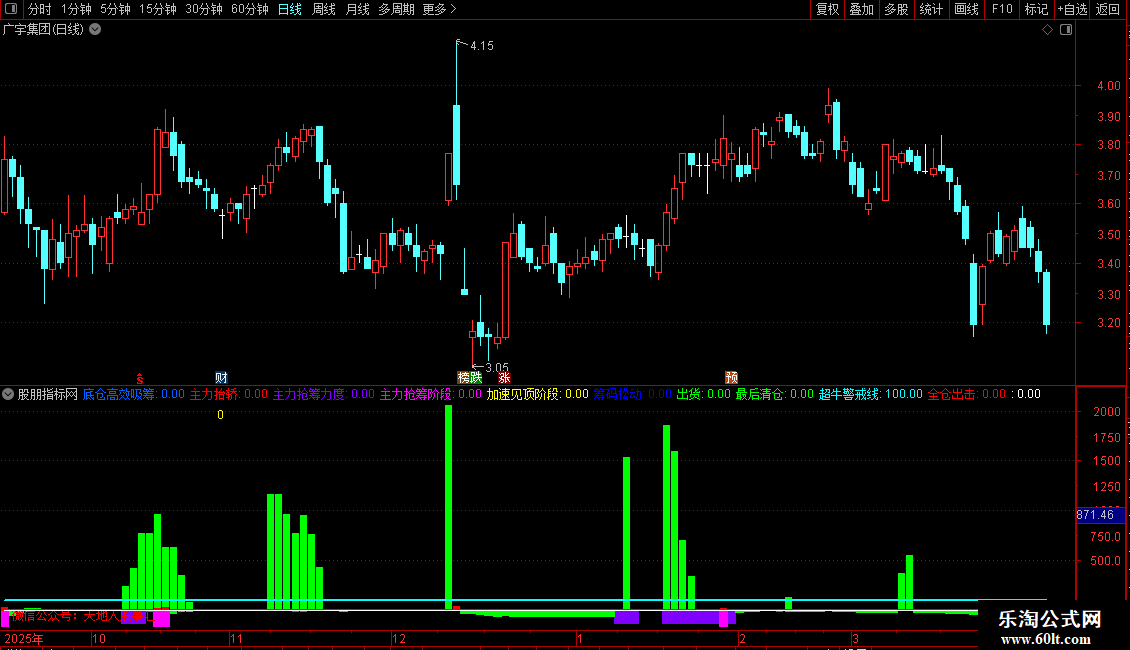Click the red 涨 event marker icon
Viewport: 1130px width, 650px height.
click(504, 378)
